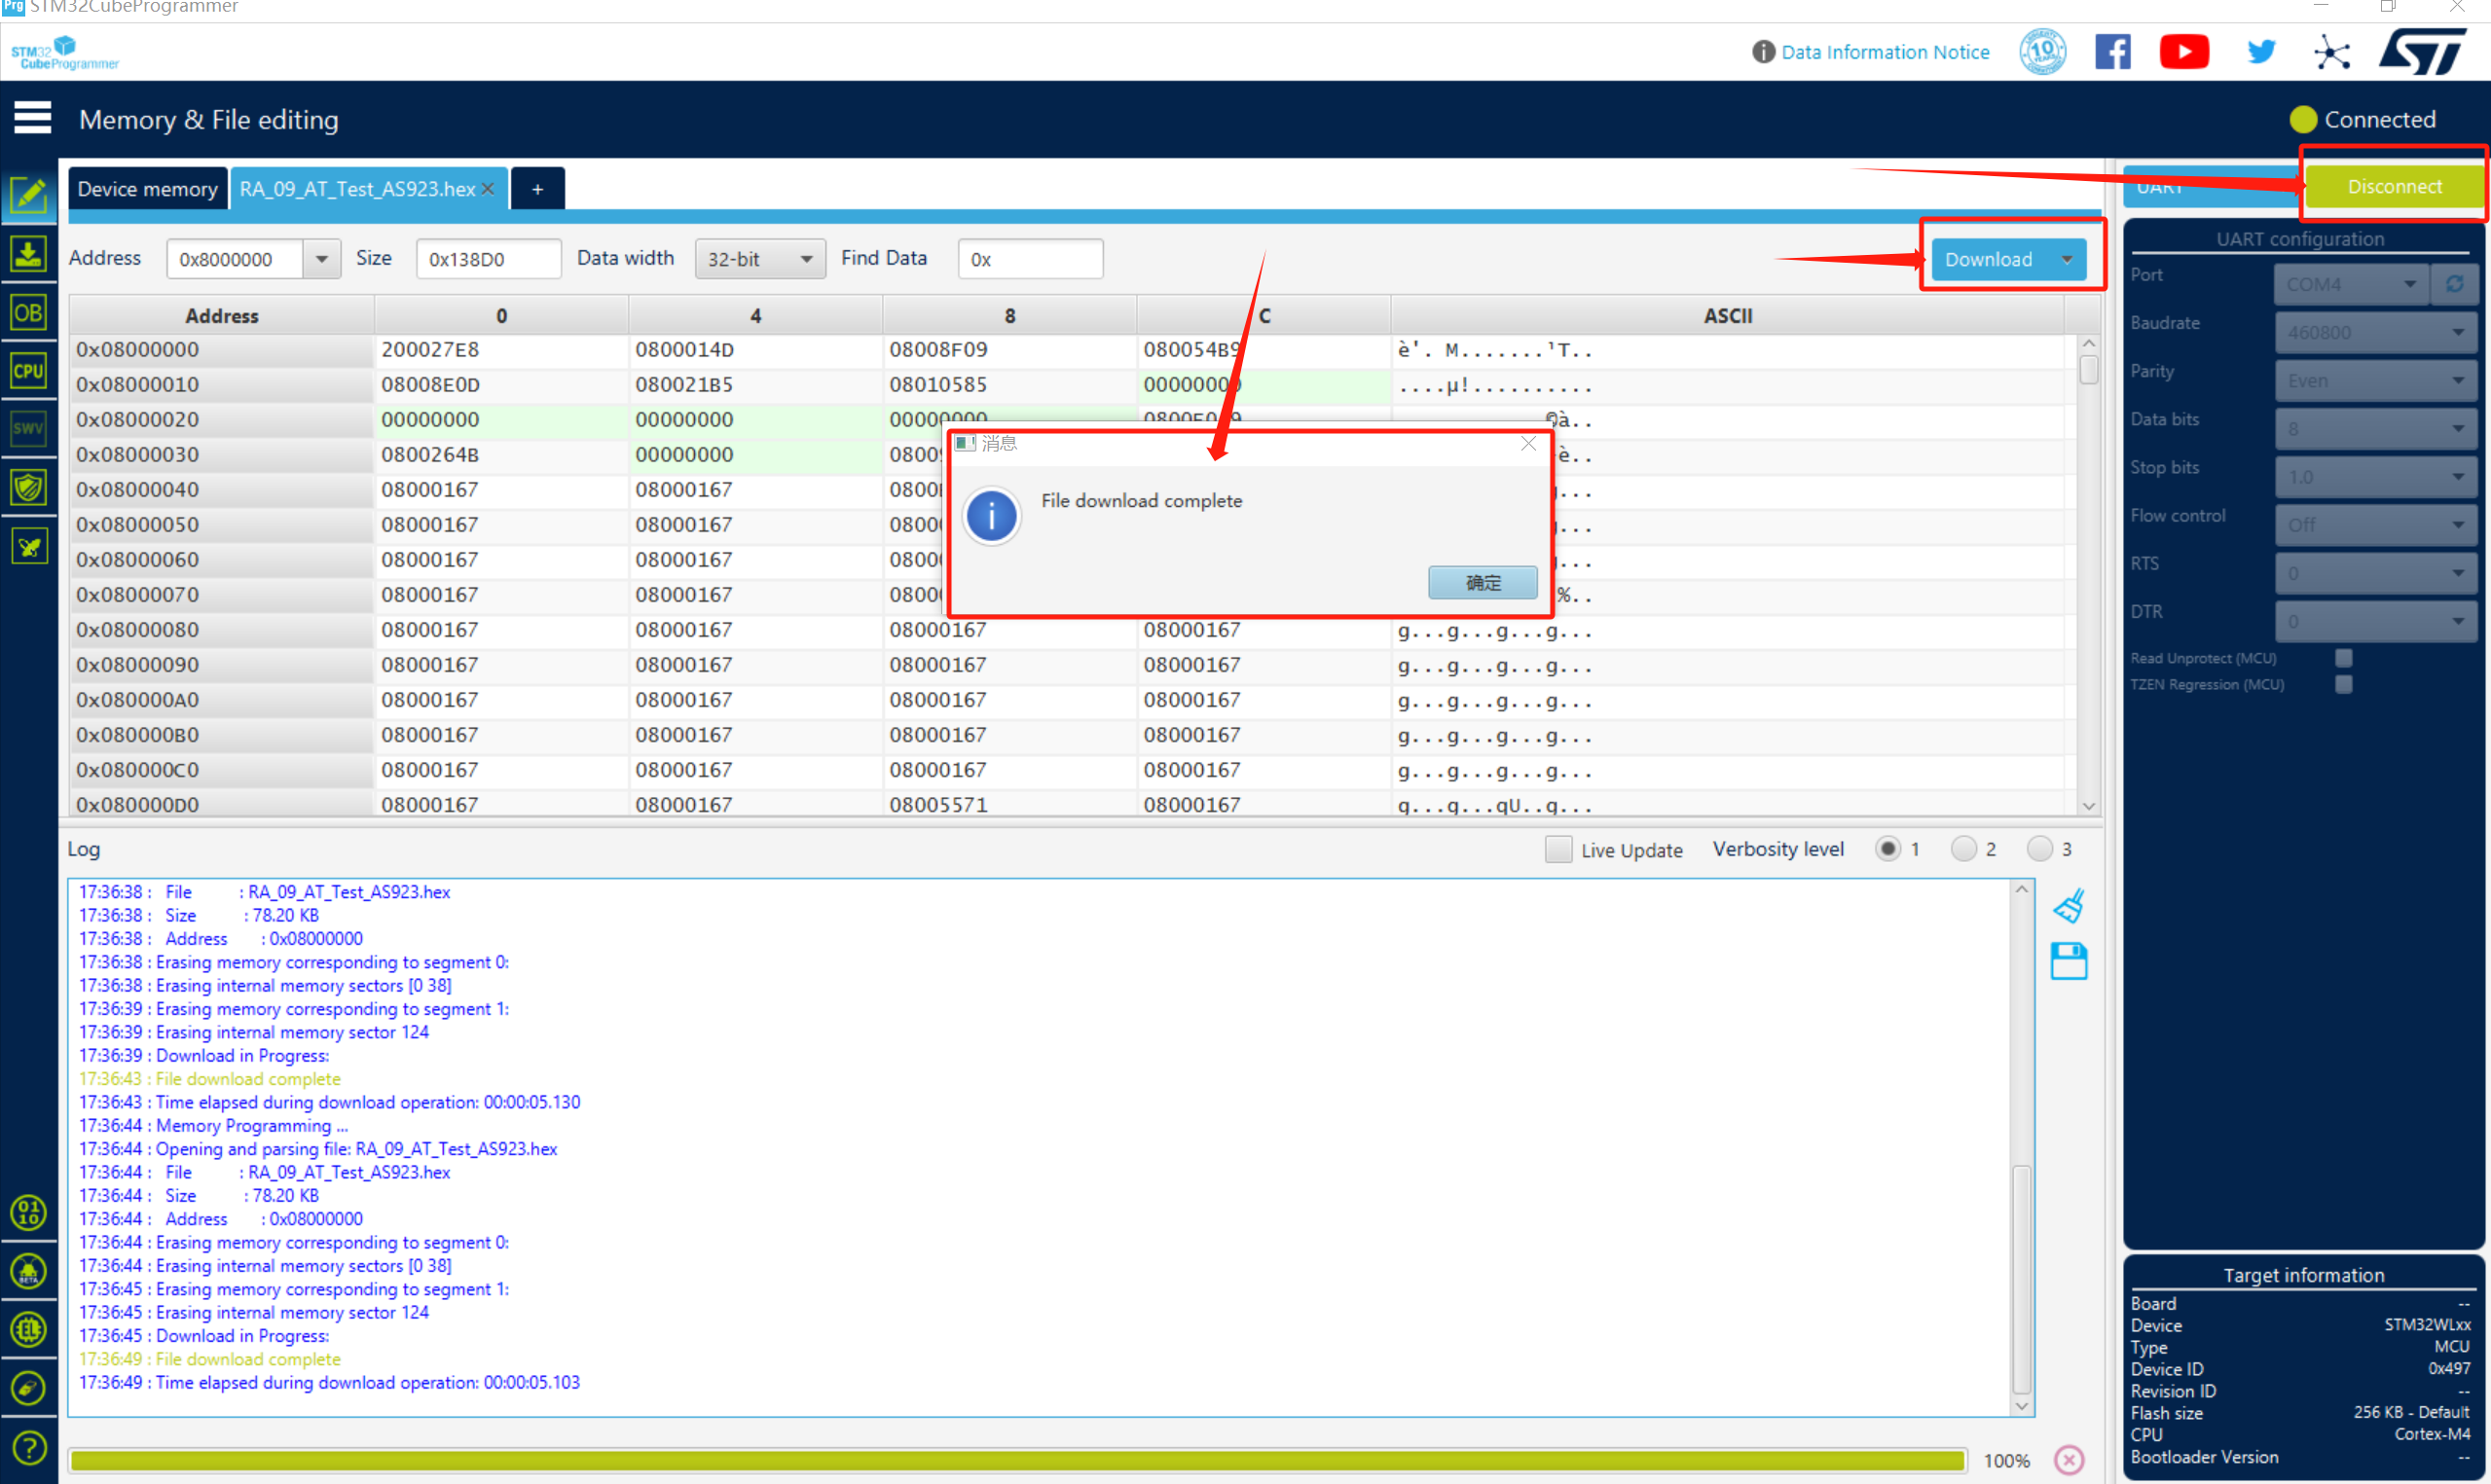Enable the Live Update checkbox
Screen dimensions: 2491x1484
[1558, 849]
